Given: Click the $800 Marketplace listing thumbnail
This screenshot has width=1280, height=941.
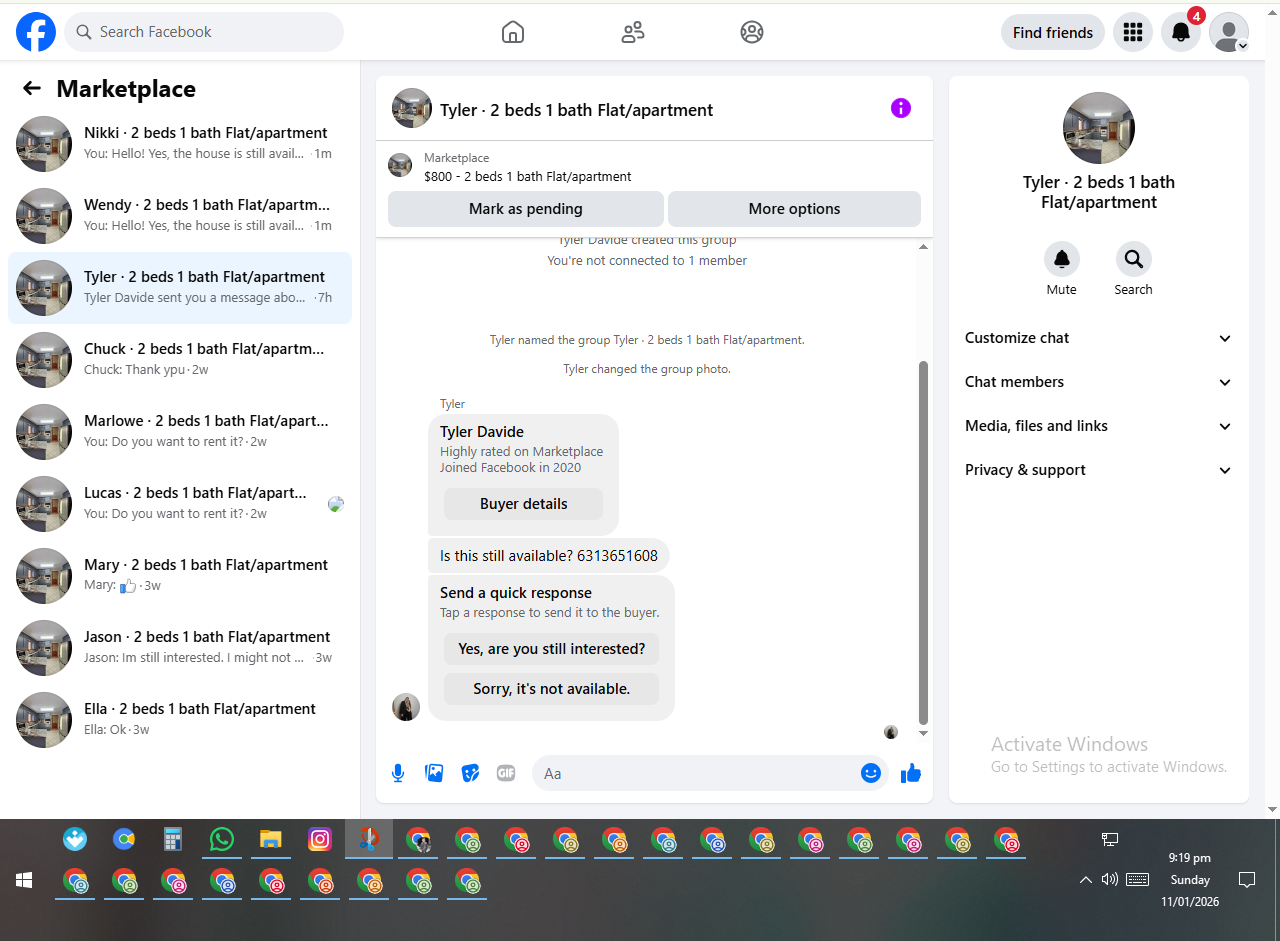Looking at the screenshot, I should point(400,165).
